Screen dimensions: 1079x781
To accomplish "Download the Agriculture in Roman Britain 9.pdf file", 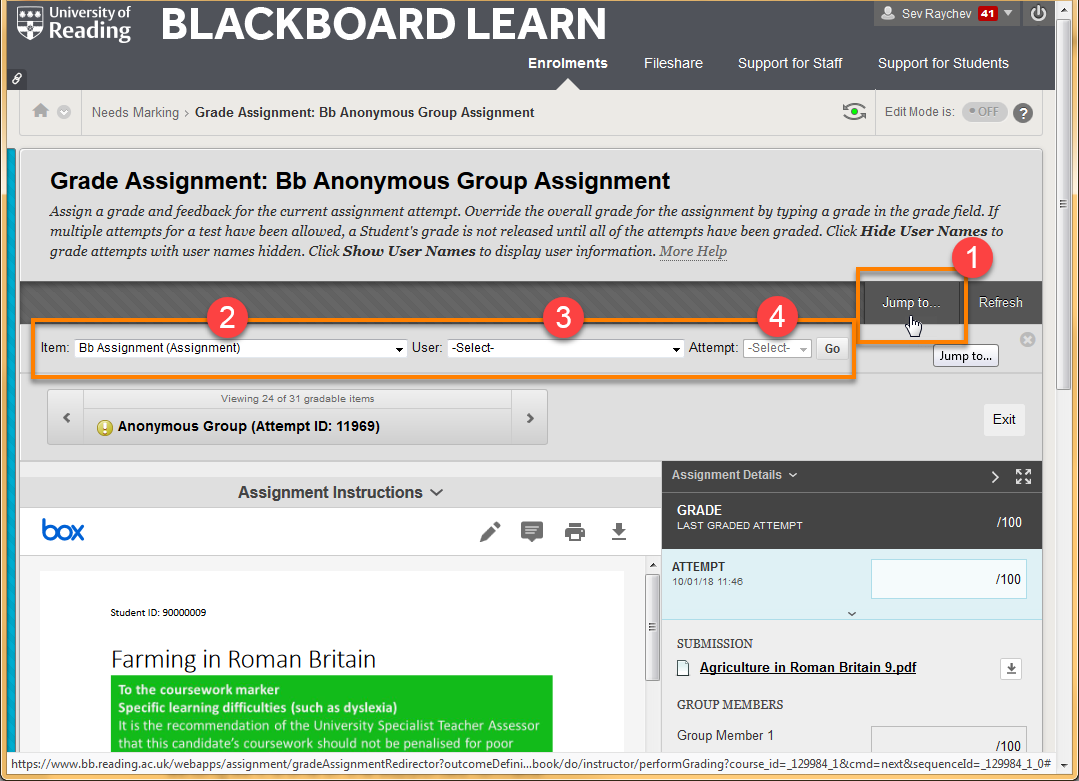I will click(x=1011, y=668).
